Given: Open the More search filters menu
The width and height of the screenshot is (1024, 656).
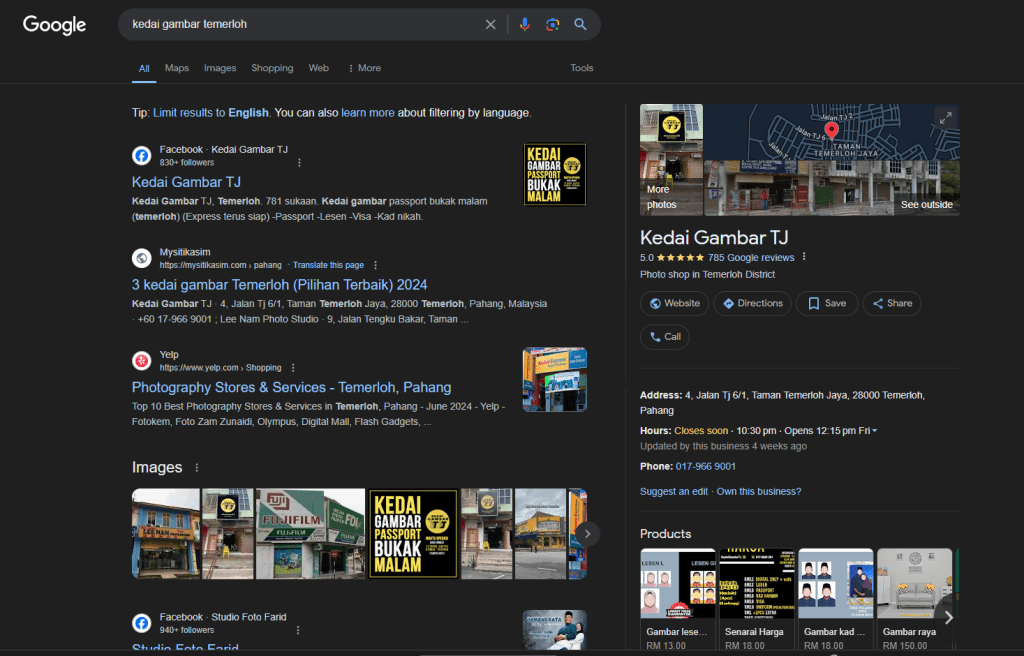Looking at the screenshot, I should pyautogui.click(x=364, y=68).
